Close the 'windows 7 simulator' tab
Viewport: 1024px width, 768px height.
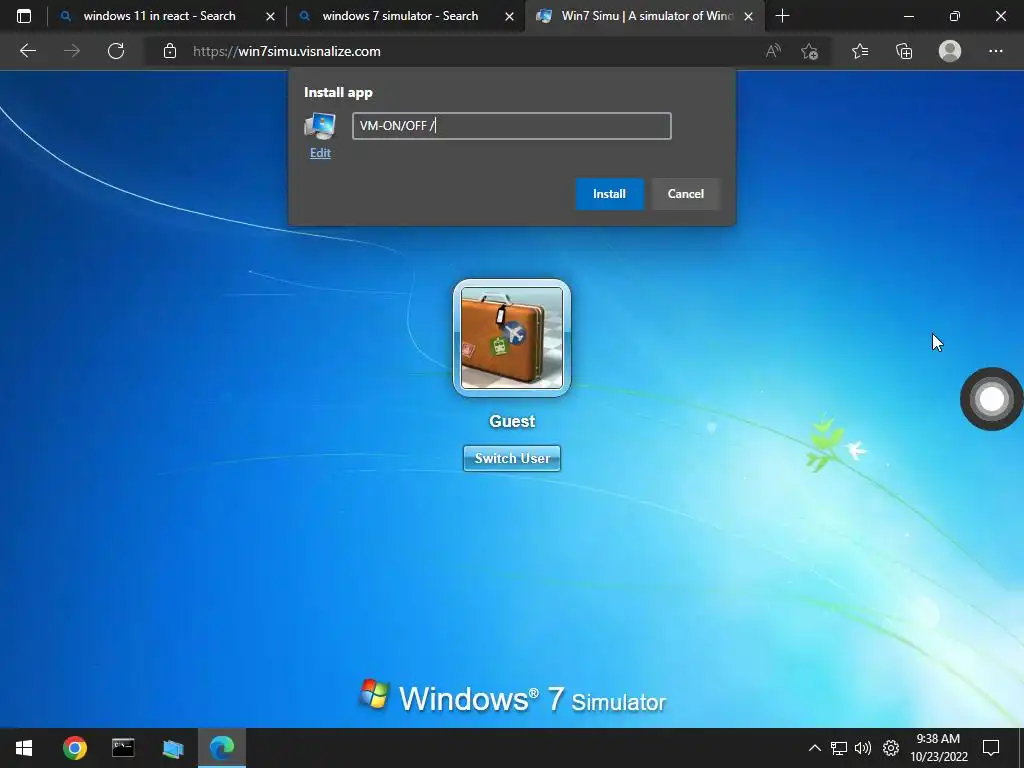pos(509,16)
